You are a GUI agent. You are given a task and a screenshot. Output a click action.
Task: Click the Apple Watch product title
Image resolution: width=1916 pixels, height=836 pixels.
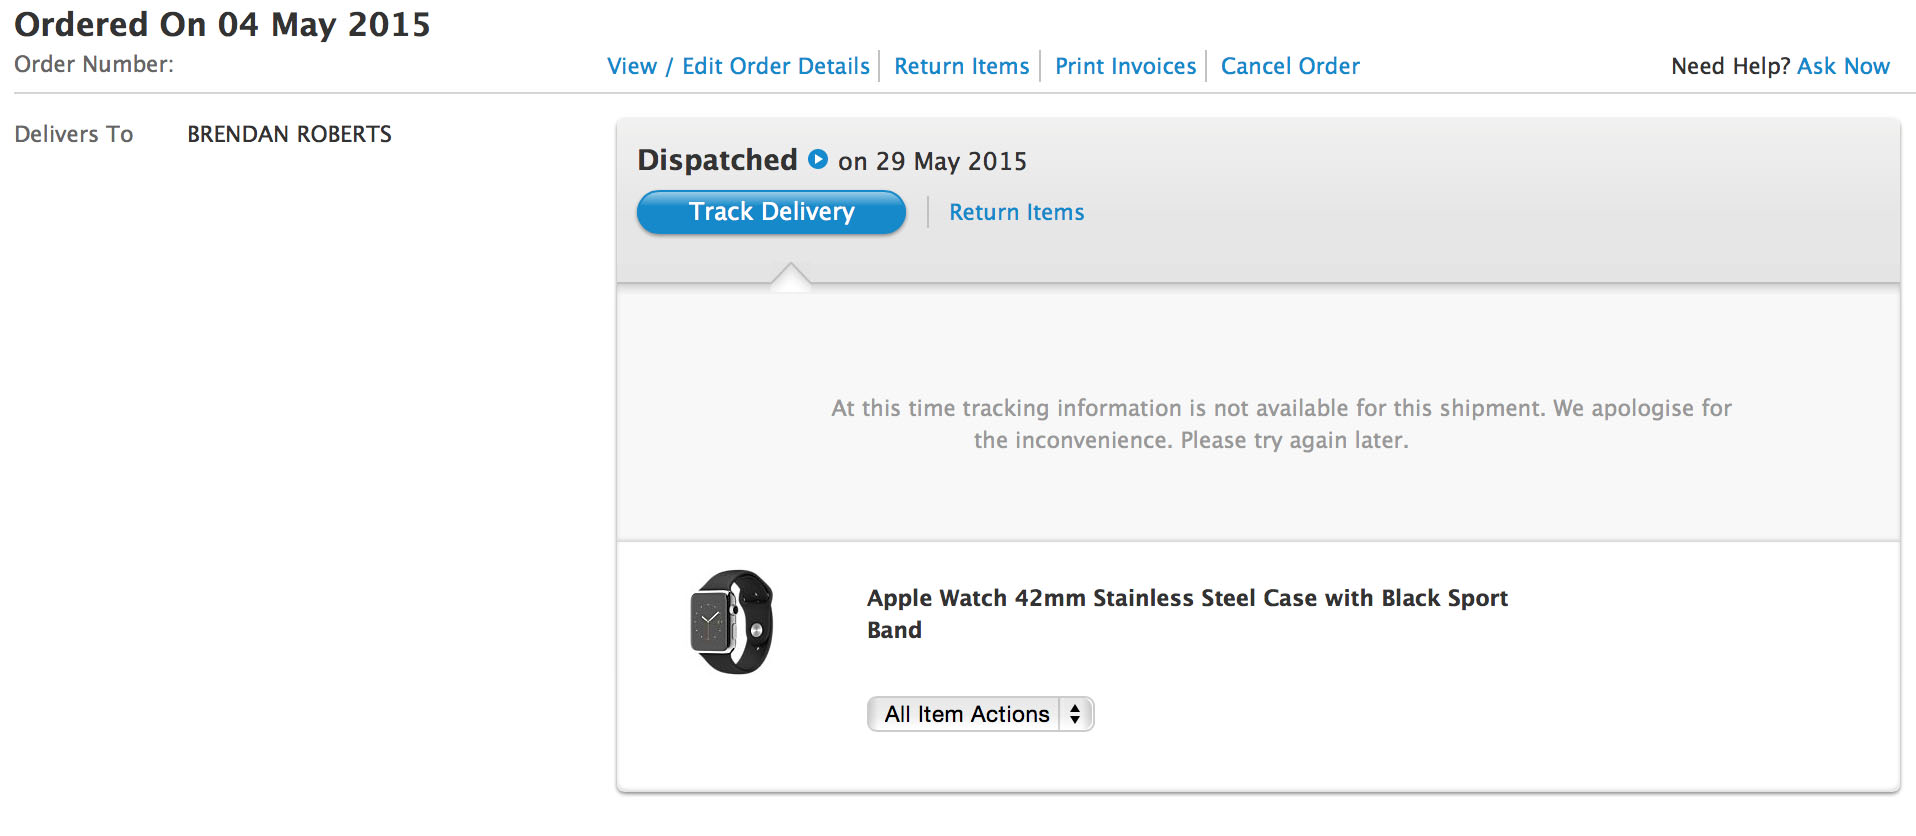(x=1187, y=614)
